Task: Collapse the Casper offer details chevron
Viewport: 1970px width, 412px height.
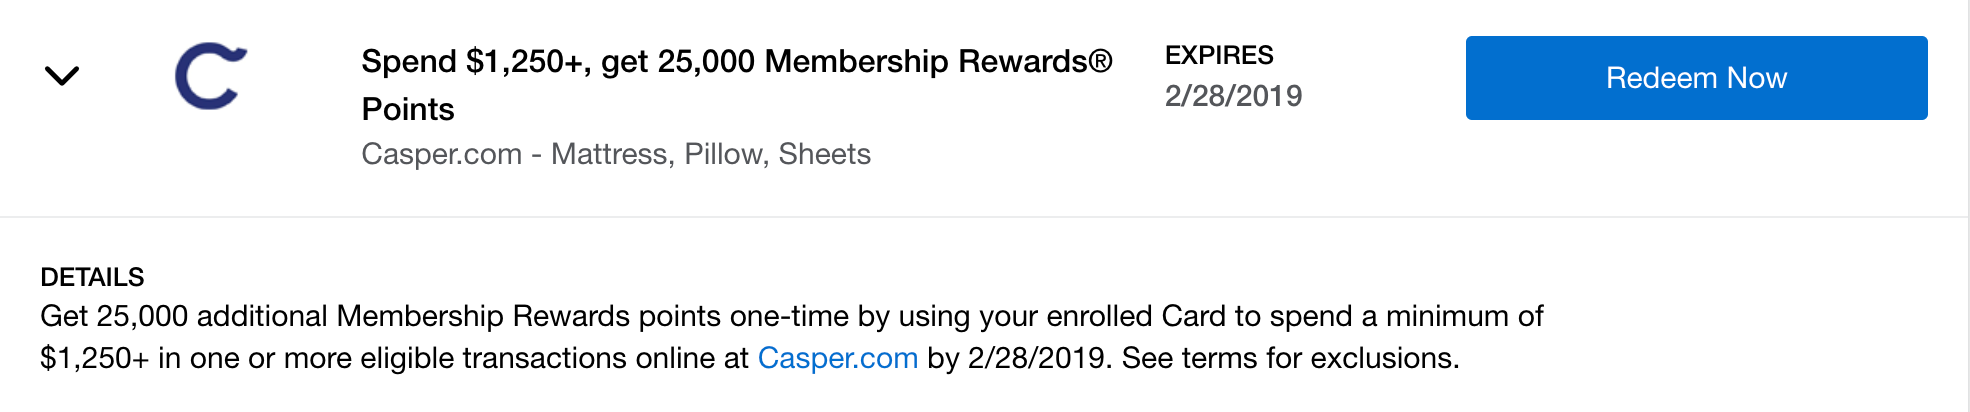Action: point(62,76)
